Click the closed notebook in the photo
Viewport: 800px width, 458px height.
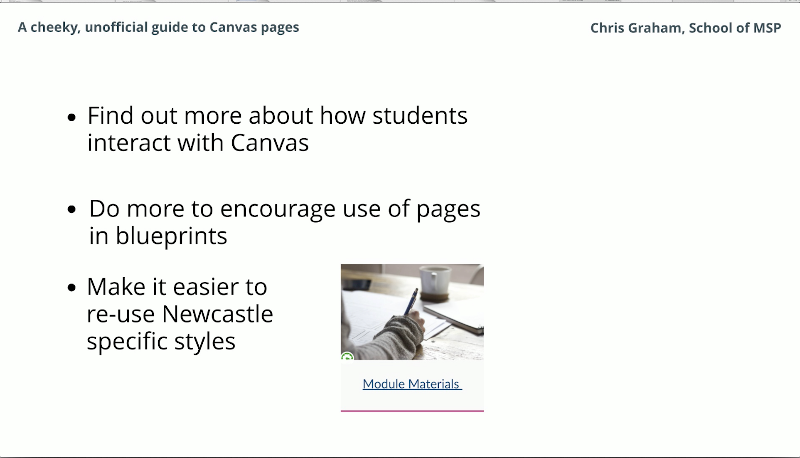pos(461,318)
